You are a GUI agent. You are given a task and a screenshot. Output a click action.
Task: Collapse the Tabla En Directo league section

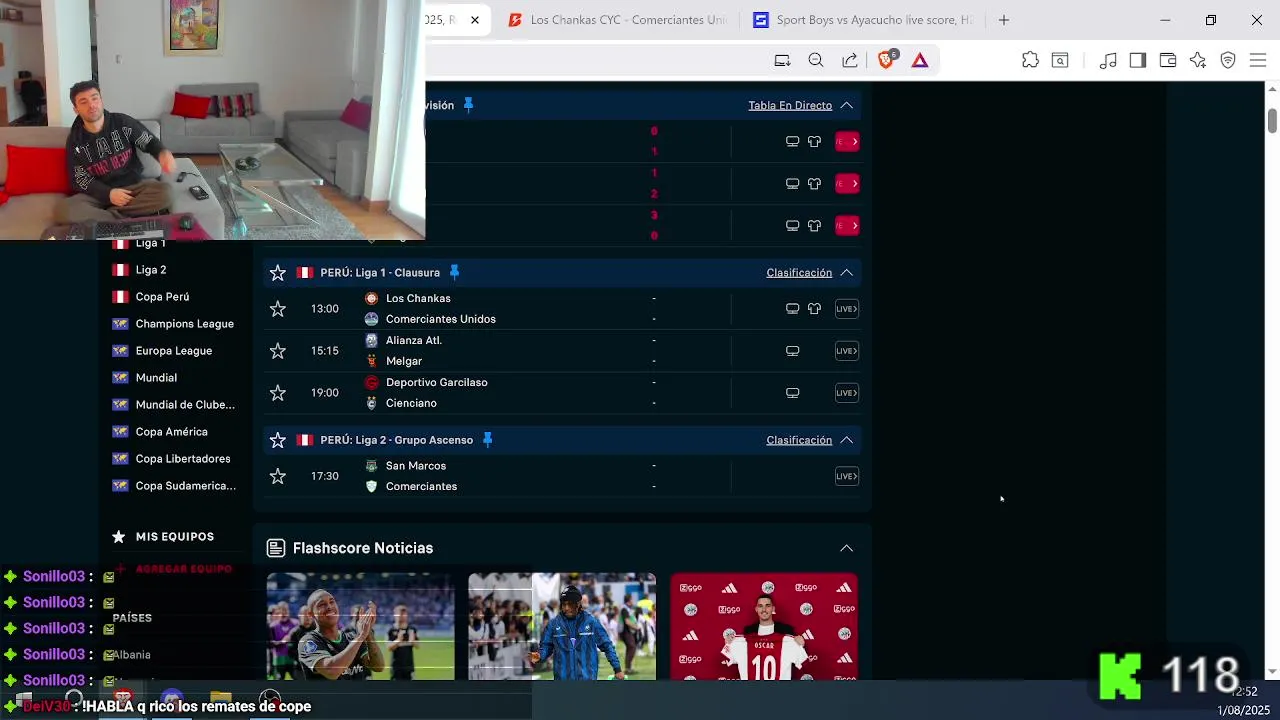click(x=846, y=105)
